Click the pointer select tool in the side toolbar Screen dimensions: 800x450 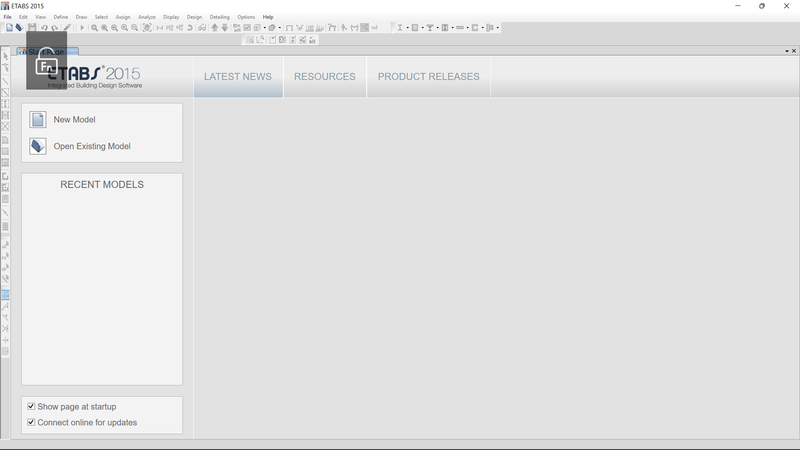6,56
